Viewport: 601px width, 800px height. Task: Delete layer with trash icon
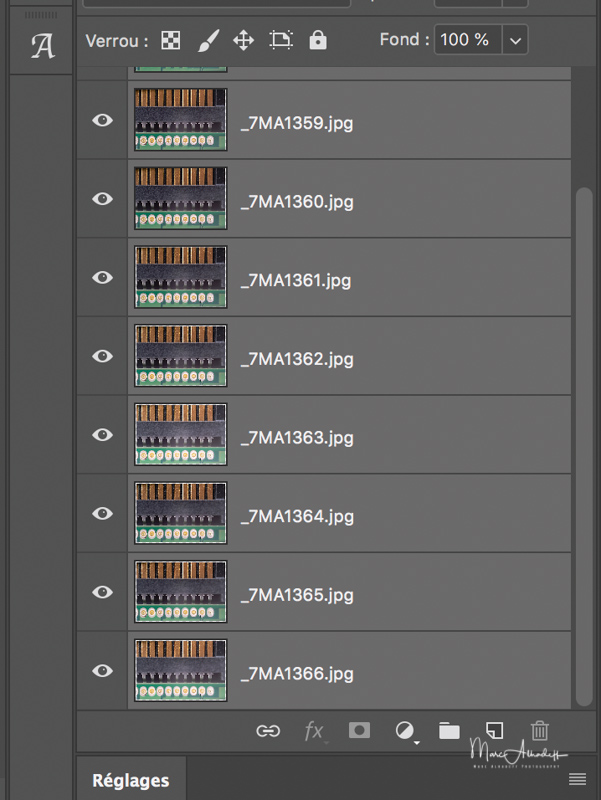click(x=540, y=731)
